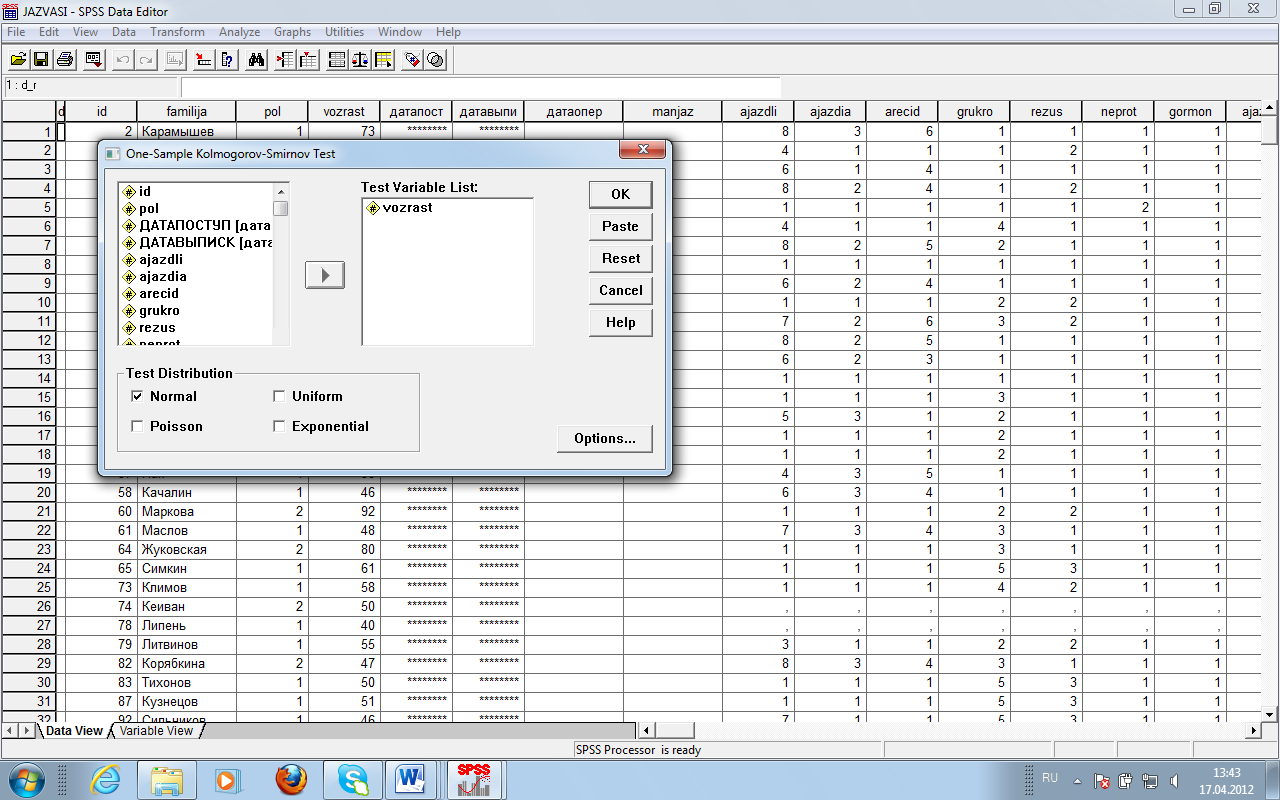The height and width of the screenshot is (800, 1280).
Task: Click the Weight Cases scales icon
Action: tap(360, 59)
